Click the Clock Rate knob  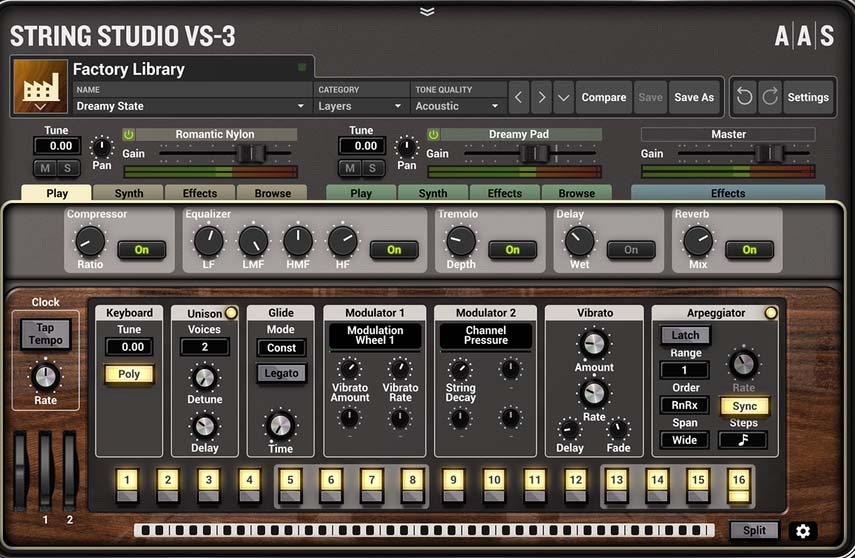point(45,377)
